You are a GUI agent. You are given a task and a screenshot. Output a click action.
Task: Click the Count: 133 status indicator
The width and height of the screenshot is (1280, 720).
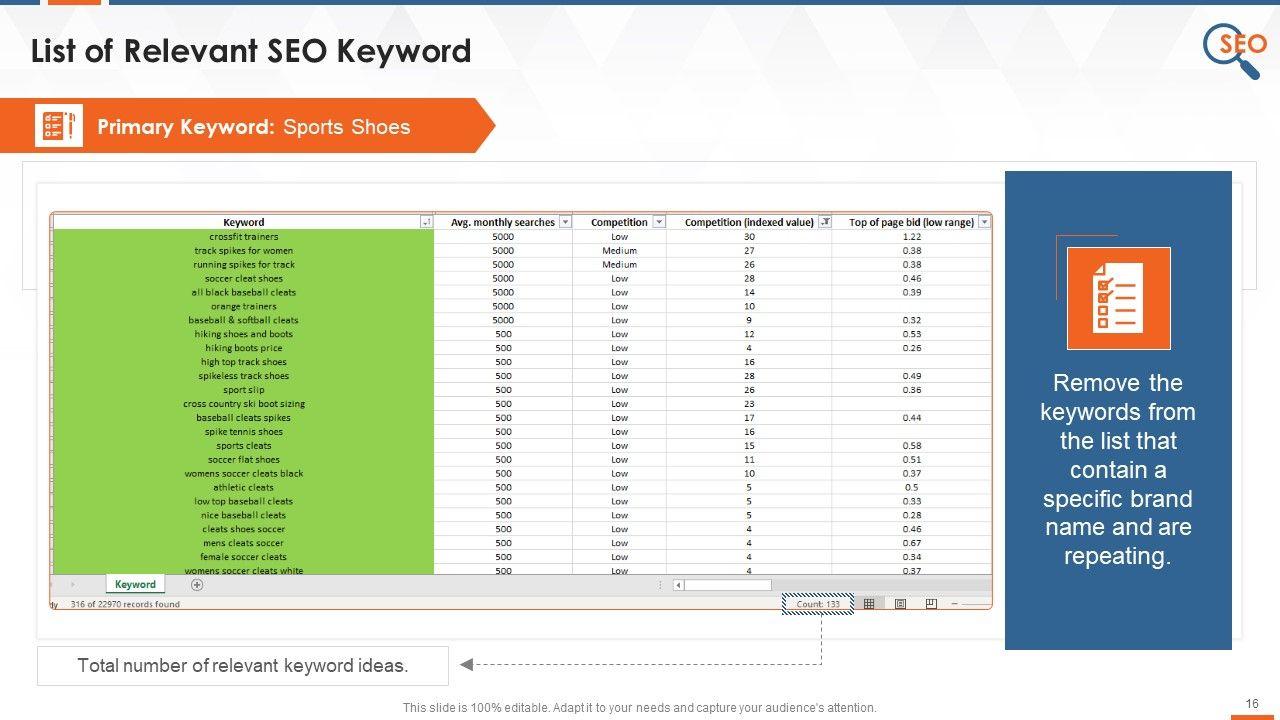[x=818, y=604]
